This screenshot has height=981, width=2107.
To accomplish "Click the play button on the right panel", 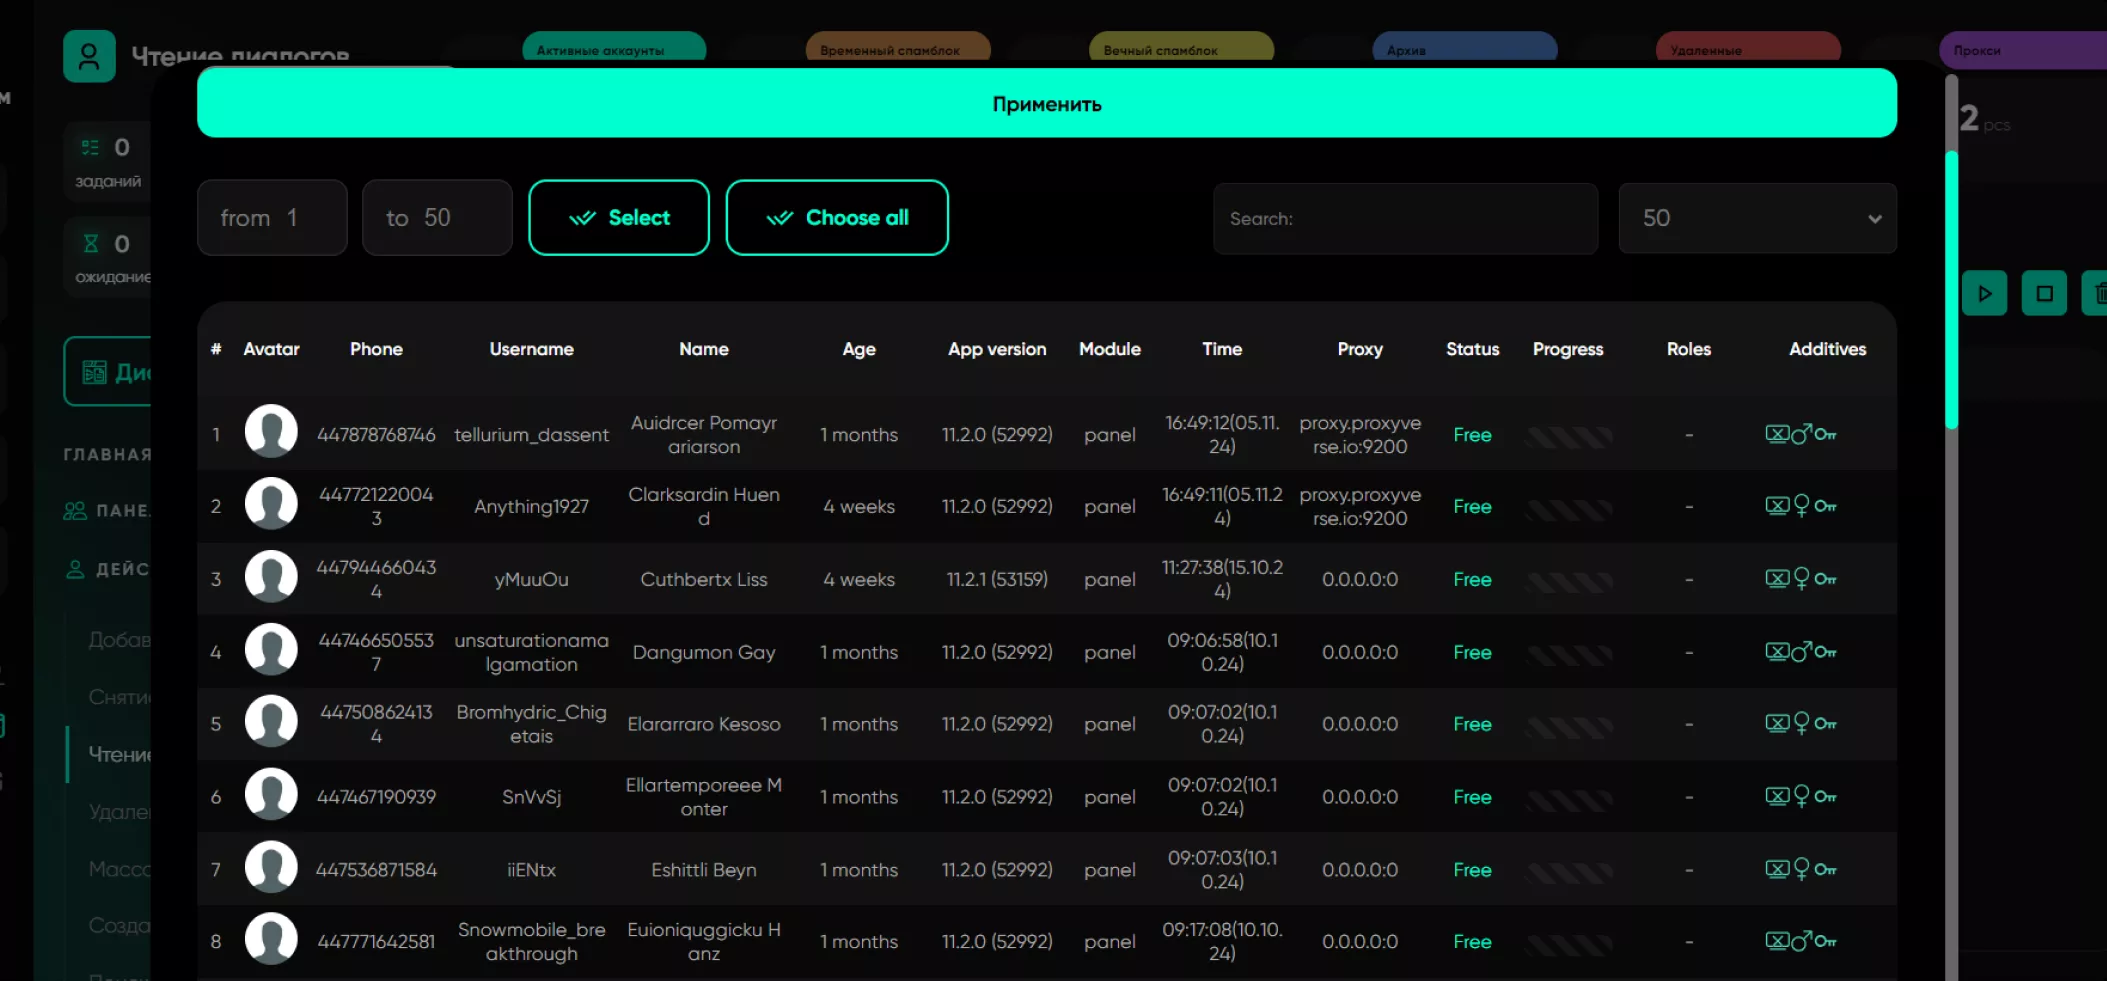I will [1984, 294].
